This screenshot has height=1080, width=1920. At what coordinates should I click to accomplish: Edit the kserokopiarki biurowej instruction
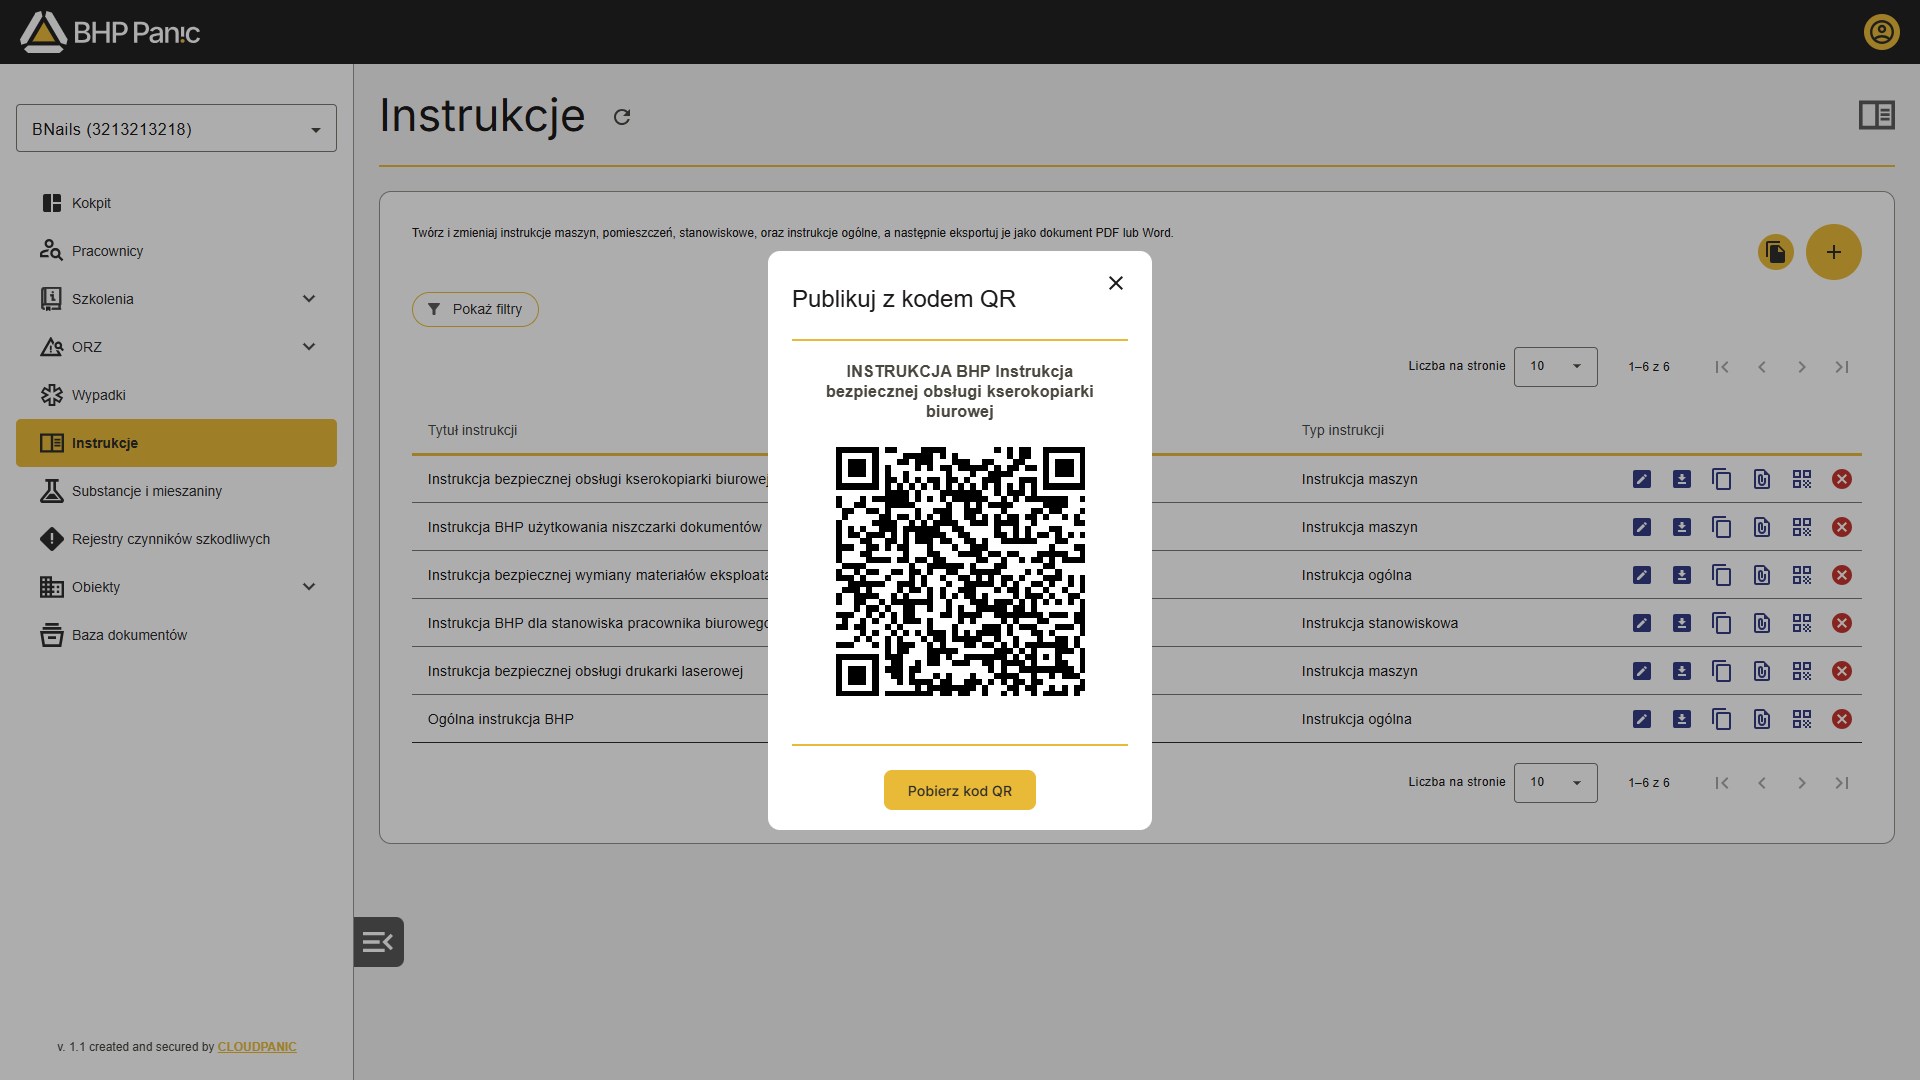pos(1641,479)
